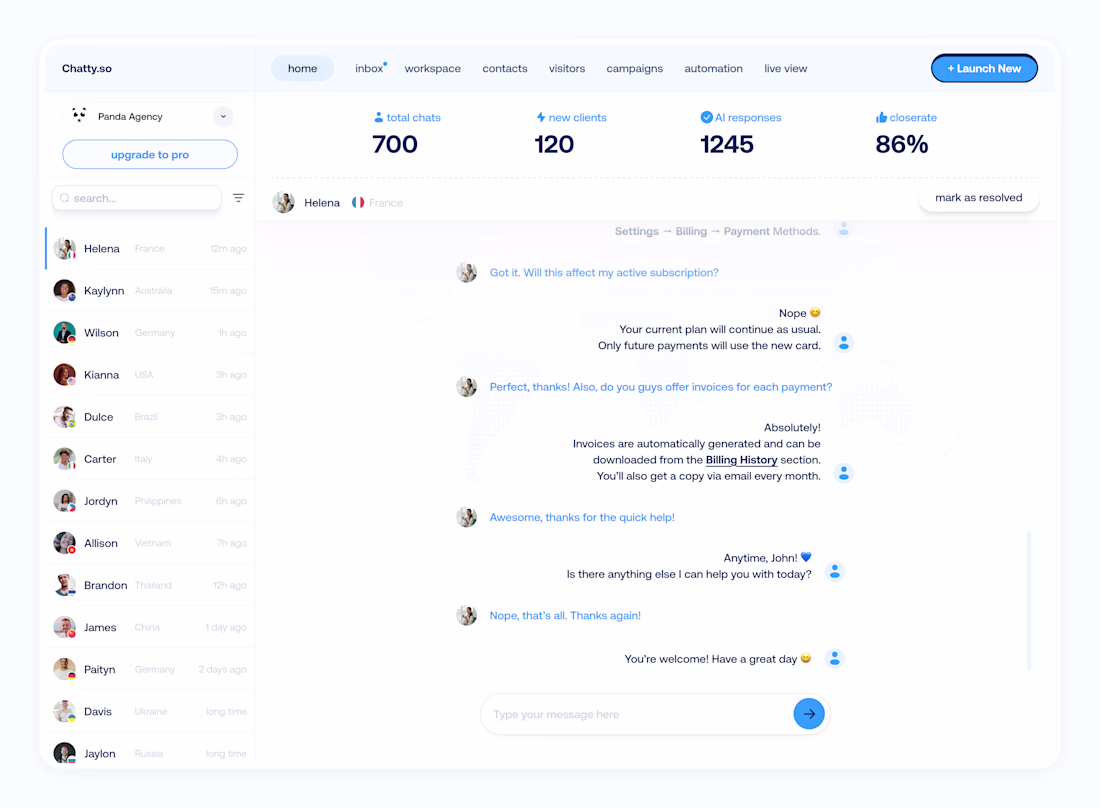Go to the contacts tab

[504, 68]
